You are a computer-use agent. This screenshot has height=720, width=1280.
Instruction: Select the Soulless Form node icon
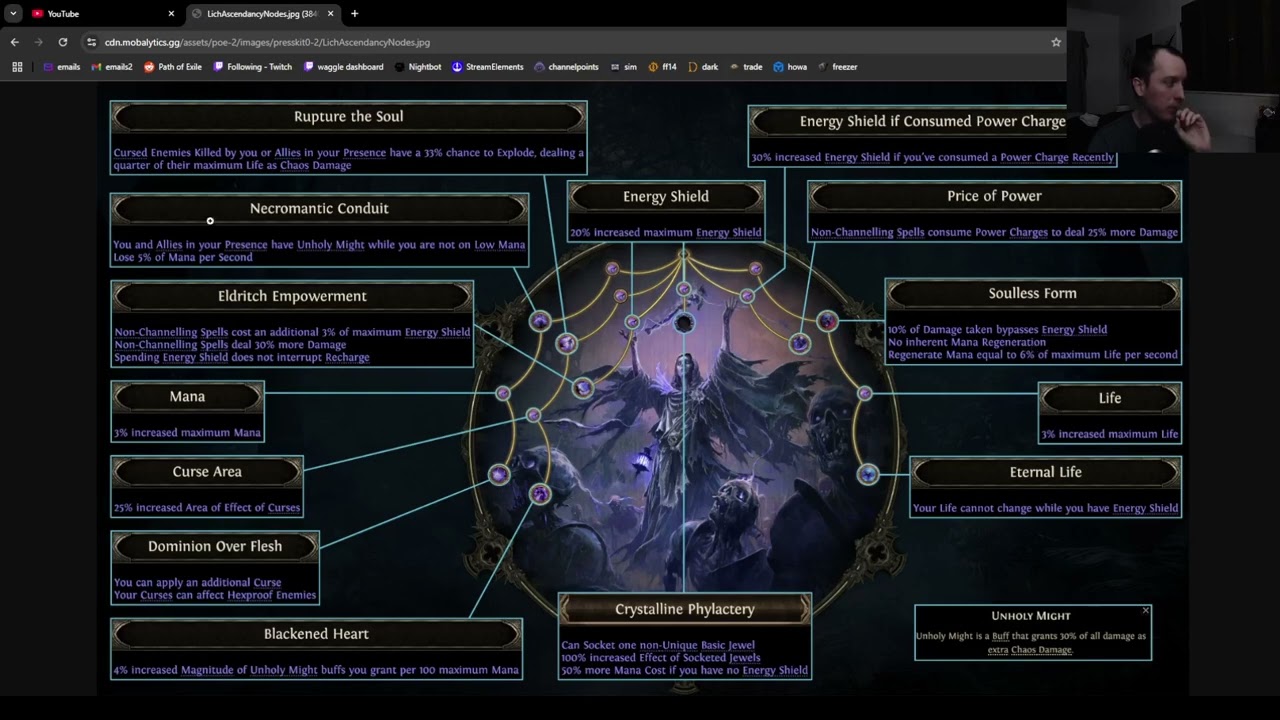(x=827, y=321)
